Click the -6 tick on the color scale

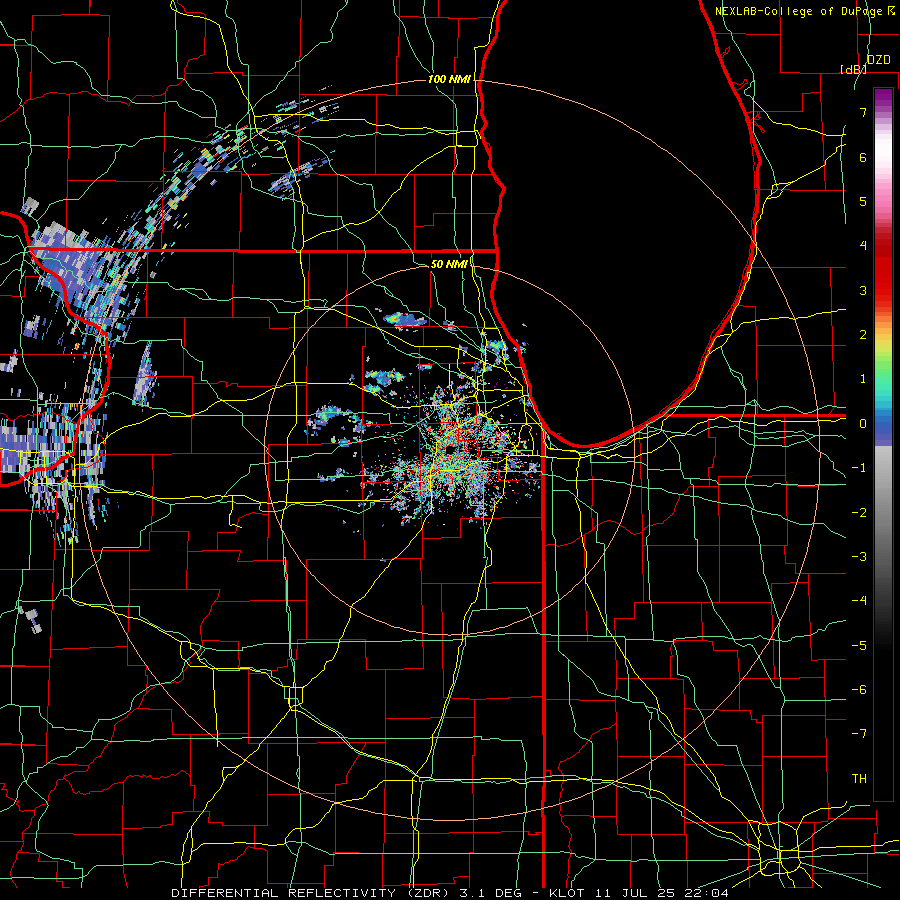(x=859, y=690)
